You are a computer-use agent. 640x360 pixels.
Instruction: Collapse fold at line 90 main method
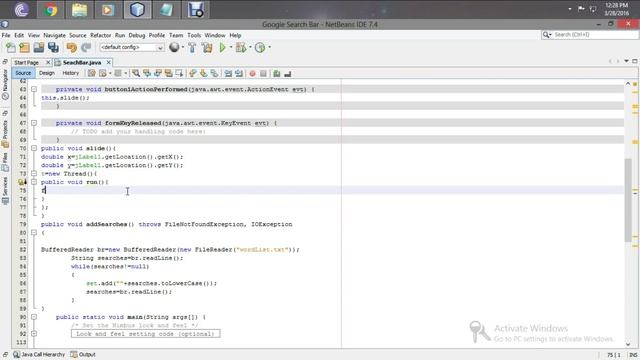34,317
